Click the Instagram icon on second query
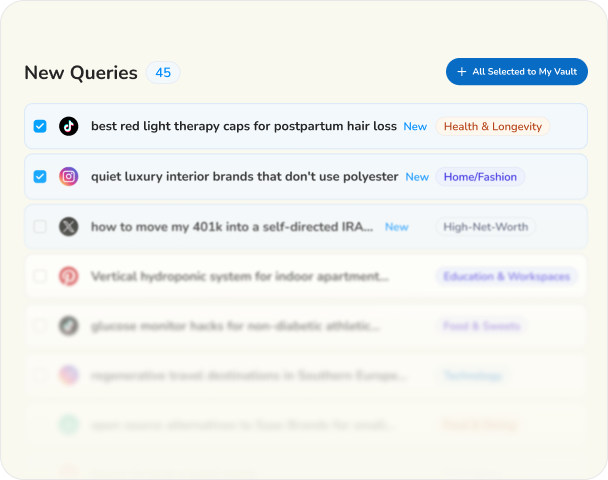 pos(68,177)
